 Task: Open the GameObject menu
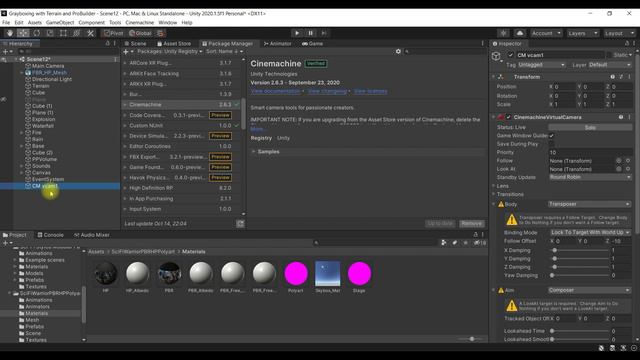tap(60, 22)
